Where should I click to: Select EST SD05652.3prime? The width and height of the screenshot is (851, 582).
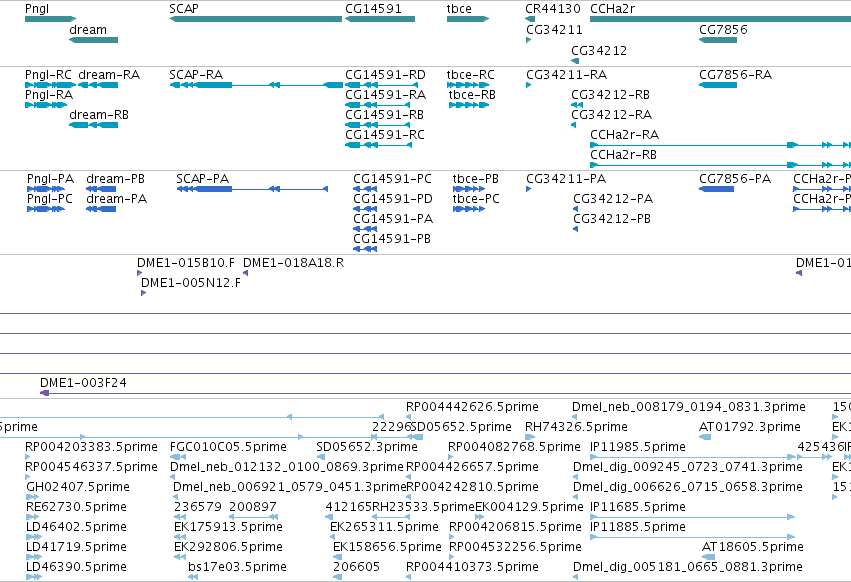(367, 447)
